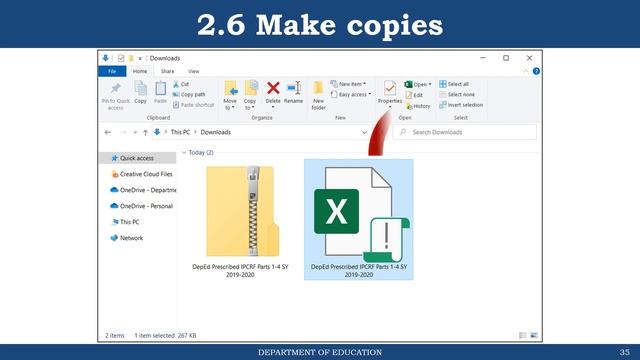640x360 pixels.
Task: Click the Rename icon
Action: point(294,88)
